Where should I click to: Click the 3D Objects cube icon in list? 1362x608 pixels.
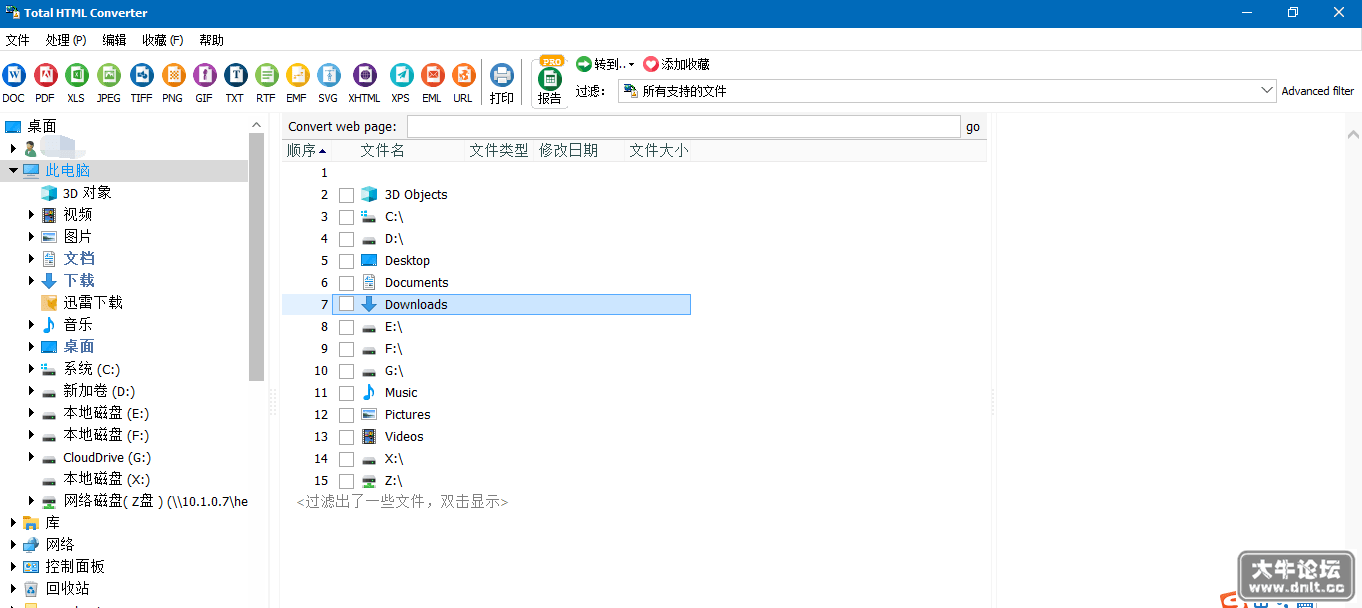click(x=369, y=194)
